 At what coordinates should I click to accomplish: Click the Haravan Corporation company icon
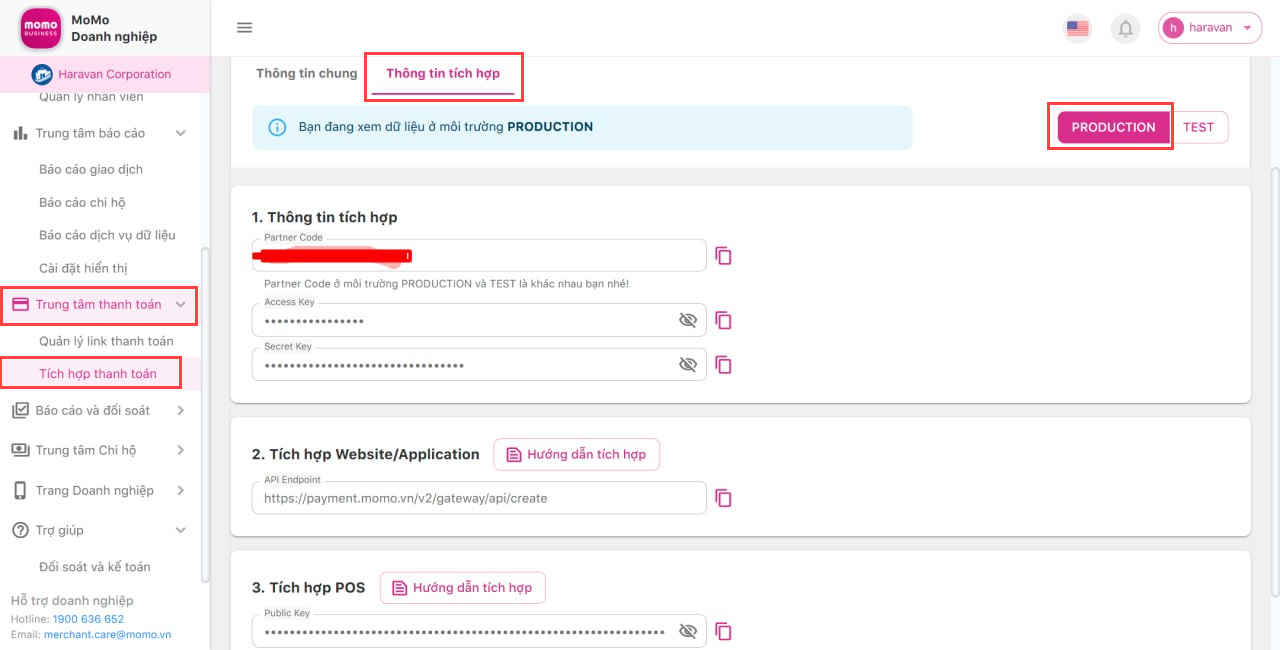click(42, 74)
